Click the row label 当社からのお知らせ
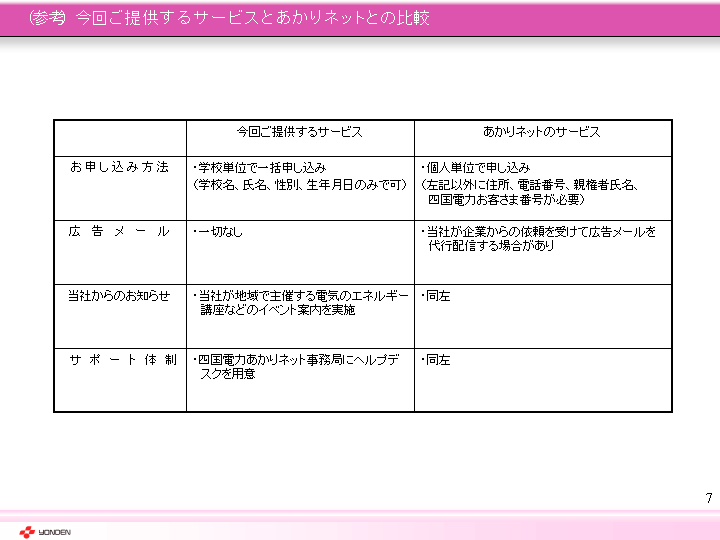The image size is (720, 540). (x=119, y=296)
